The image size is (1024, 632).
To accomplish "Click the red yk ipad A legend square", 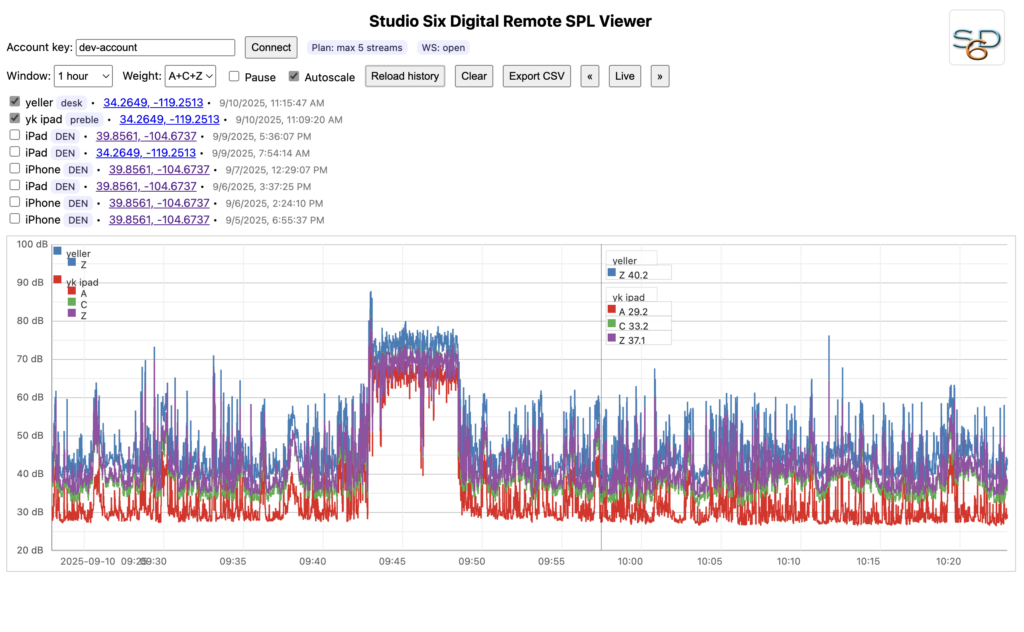I will coord(72,291).
